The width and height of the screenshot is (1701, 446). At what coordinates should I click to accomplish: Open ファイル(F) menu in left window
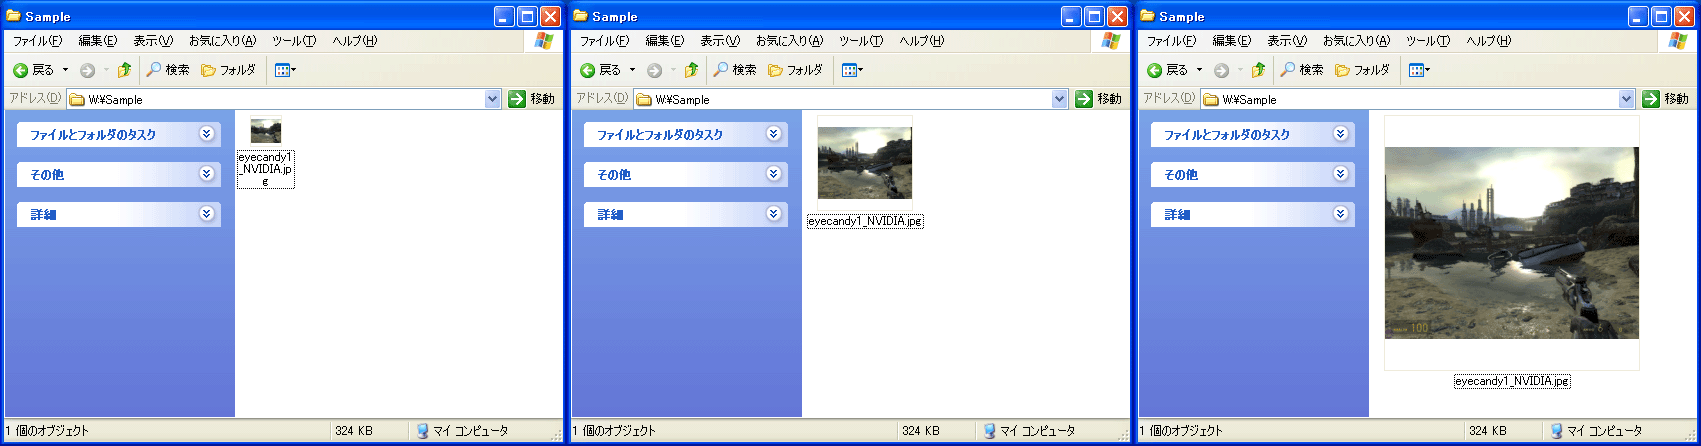pos(37,41)
